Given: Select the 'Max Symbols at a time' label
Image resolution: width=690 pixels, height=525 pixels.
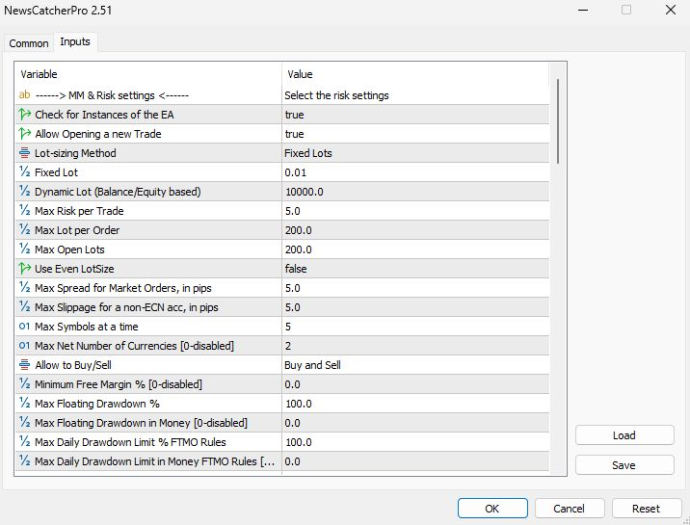Looking at the screenshot, I should (x=86, y=326).
